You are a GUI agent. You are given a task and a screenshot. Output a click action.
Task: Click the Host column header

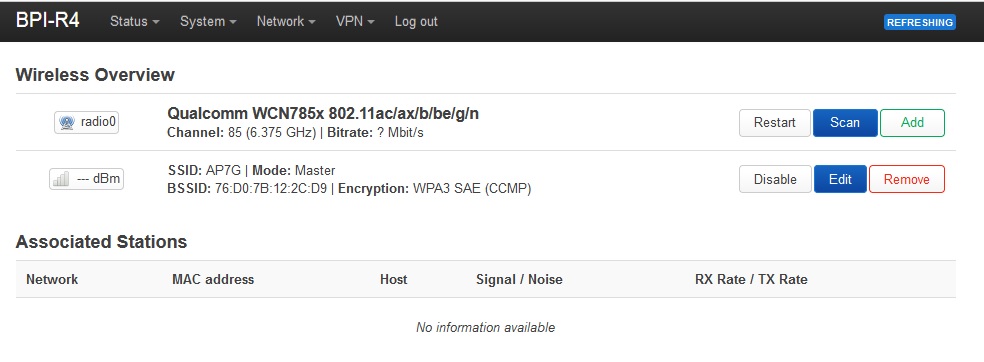pyautogui.click(x=393, y=279)
